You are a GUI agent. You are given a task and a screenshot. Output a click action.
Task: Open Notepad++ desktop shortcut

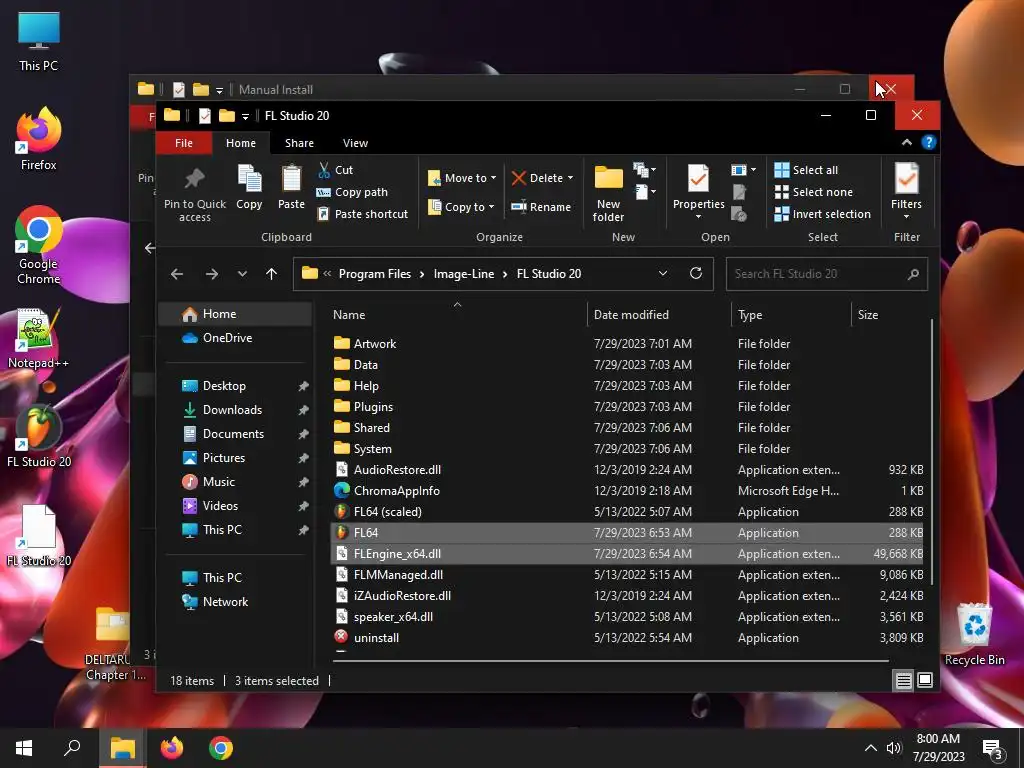point(39,338)
